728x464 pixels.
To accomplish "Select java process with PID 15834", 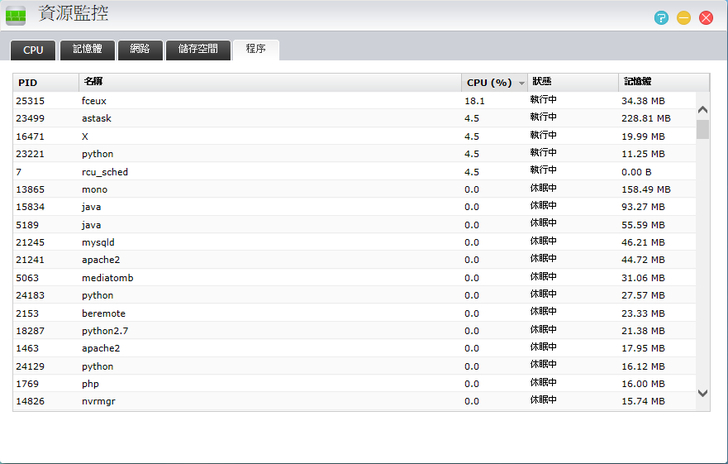I will pos(354,207).
